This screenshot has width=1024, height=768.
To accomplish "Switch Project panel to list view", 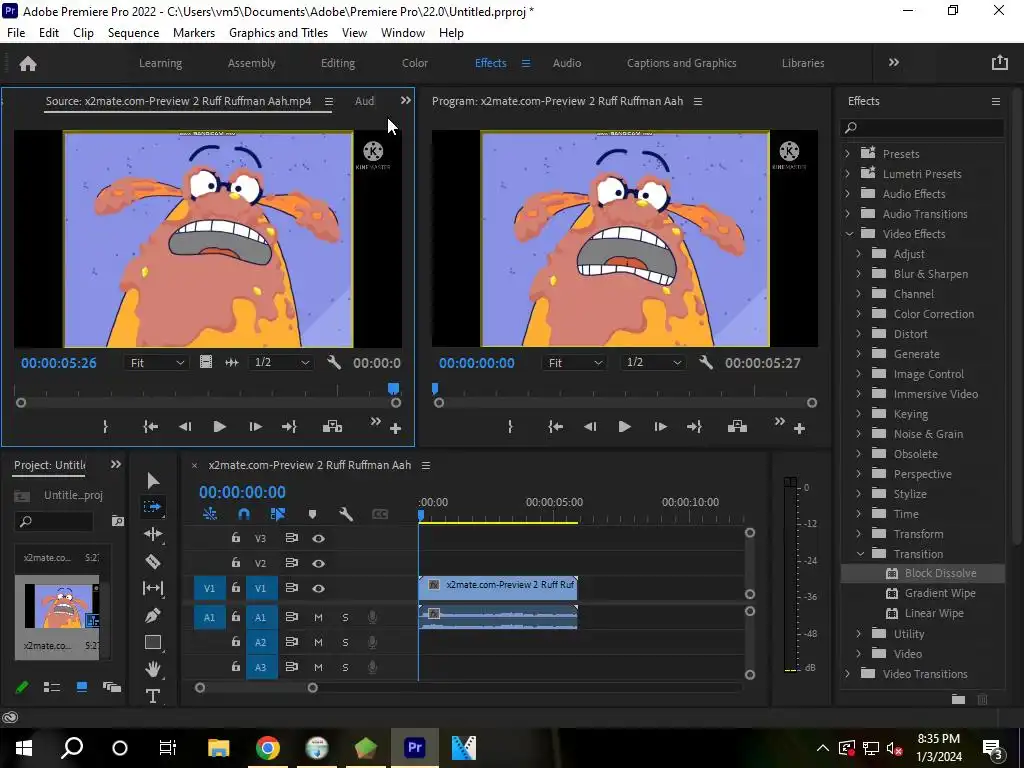I will (x=52, y=687).
